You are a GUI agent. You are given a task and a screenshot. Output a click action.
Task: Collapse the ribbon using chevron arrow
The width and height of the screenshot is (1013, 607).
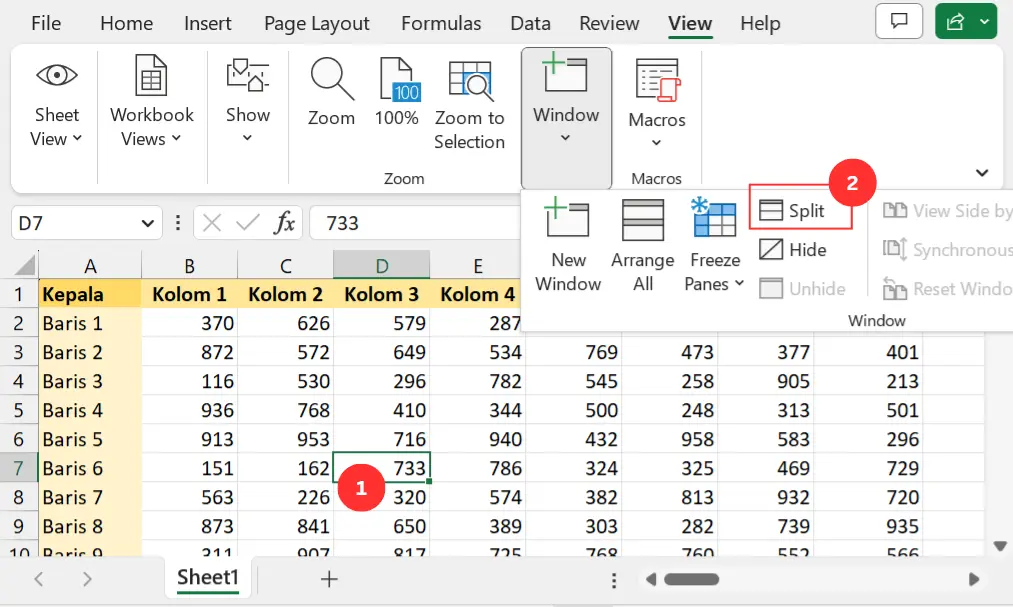coord(982,172)
